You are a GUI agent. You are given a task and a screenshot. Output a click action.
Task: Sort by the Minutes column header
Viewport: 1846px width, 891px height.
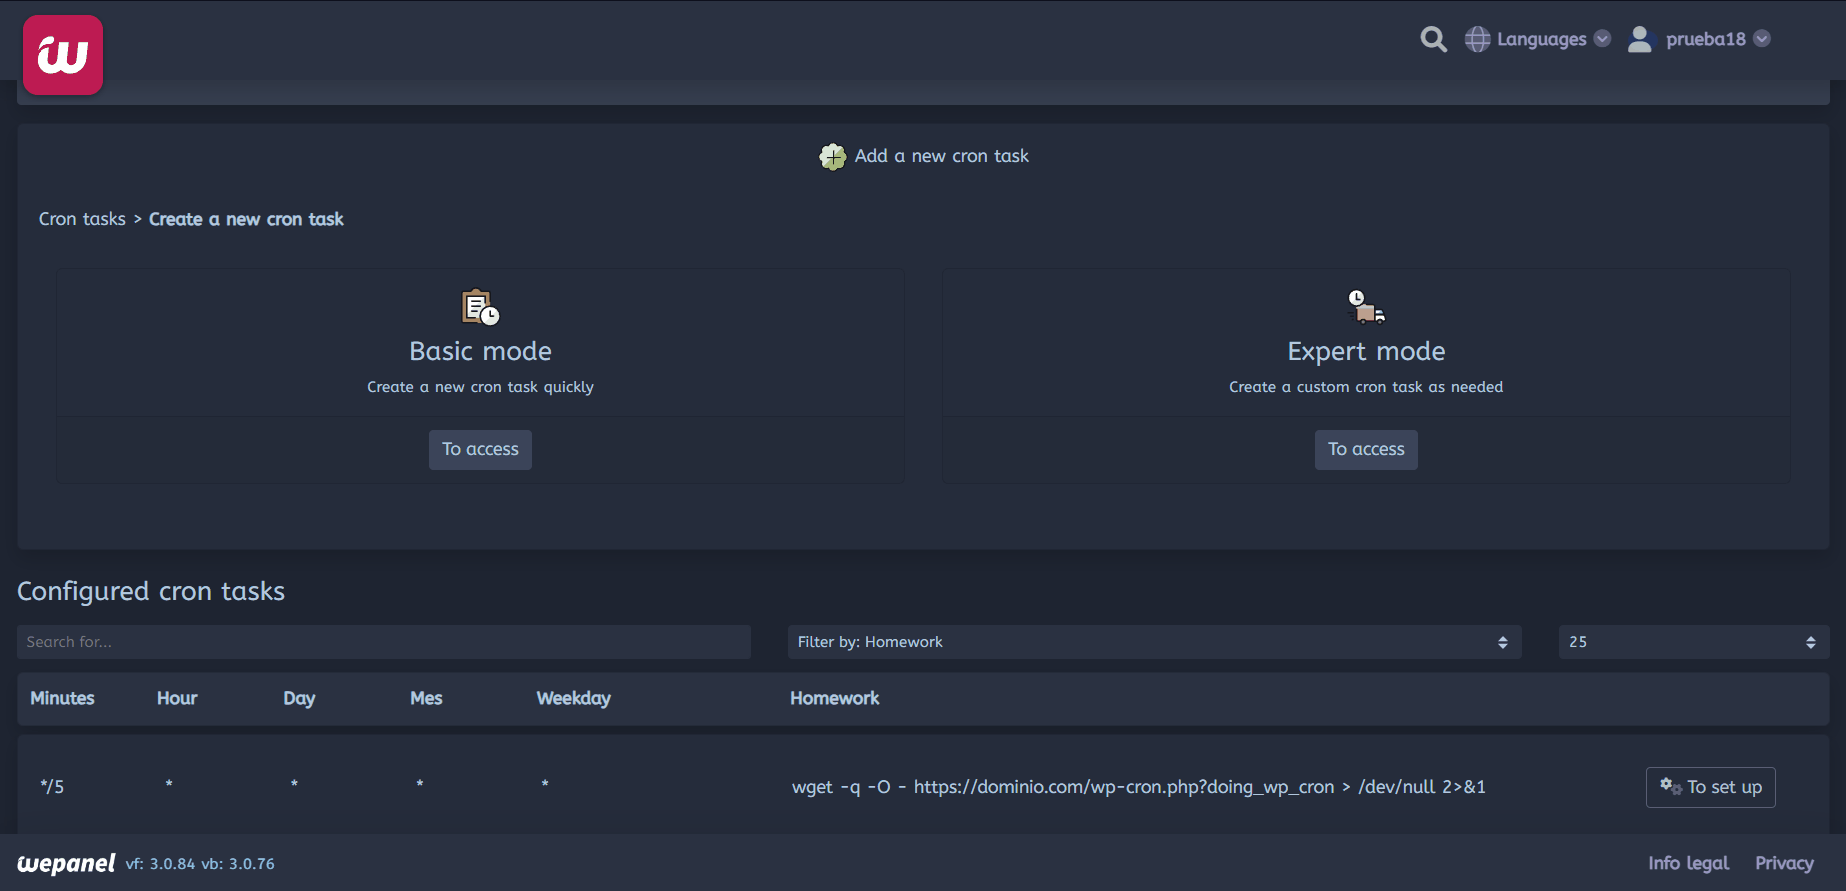[62, 698]
